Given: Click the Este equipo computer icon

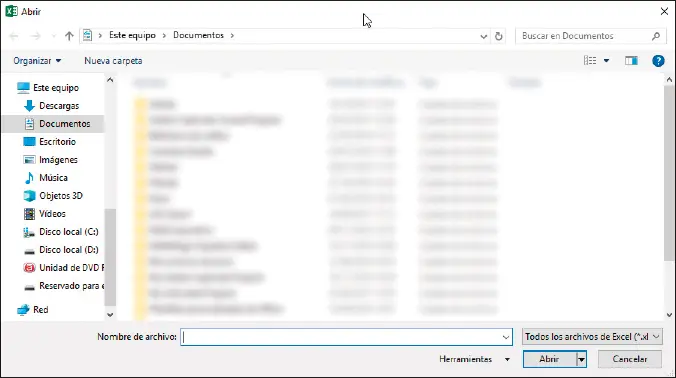Looking at the screenshot, I should [x=23, y=87].
